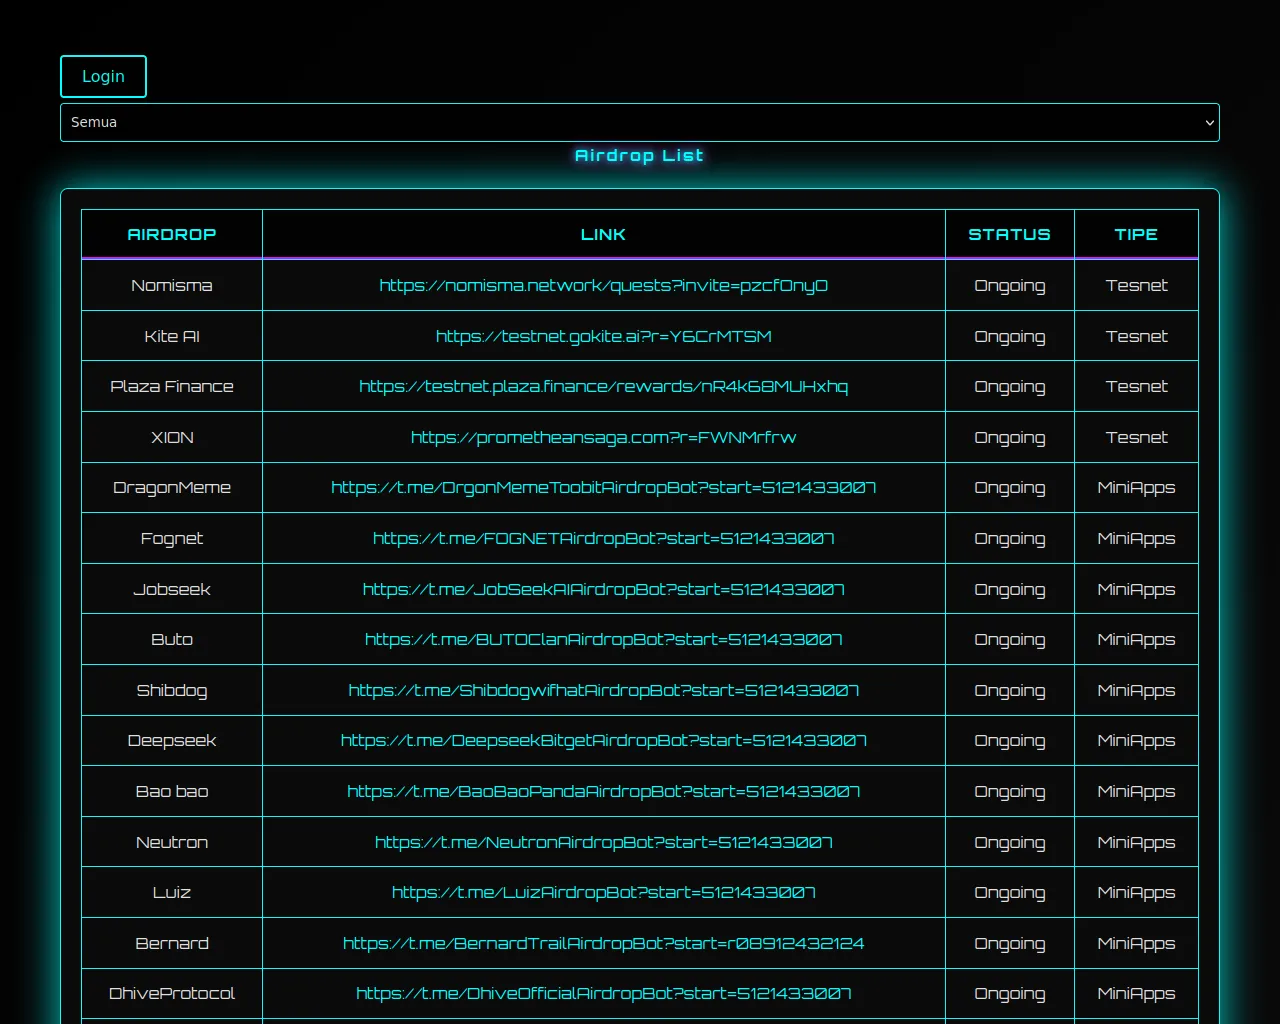Click Tesnet type in the Nomisma row
Viewport: 1280px width, 1024px height.
point(1136,286)
